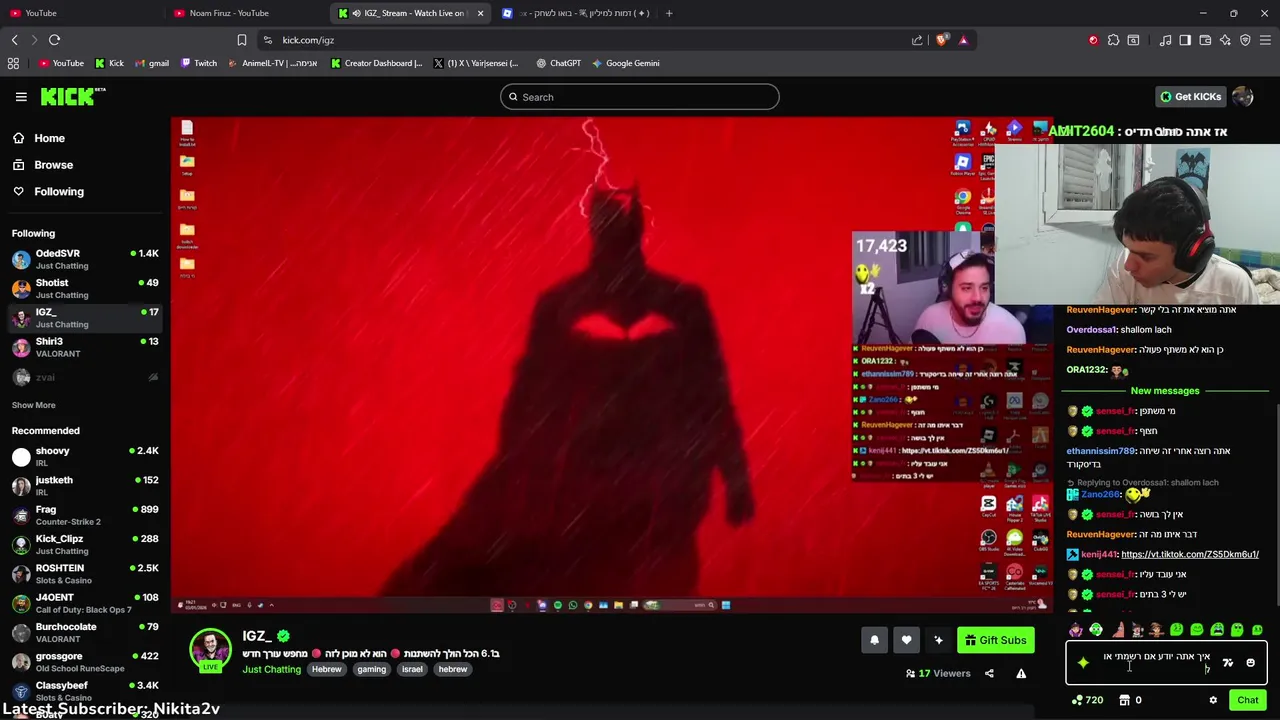1280x720 pixels.
Task: Open ROSHTEIN Slots & Casino channel
Action: click(85, 573)
